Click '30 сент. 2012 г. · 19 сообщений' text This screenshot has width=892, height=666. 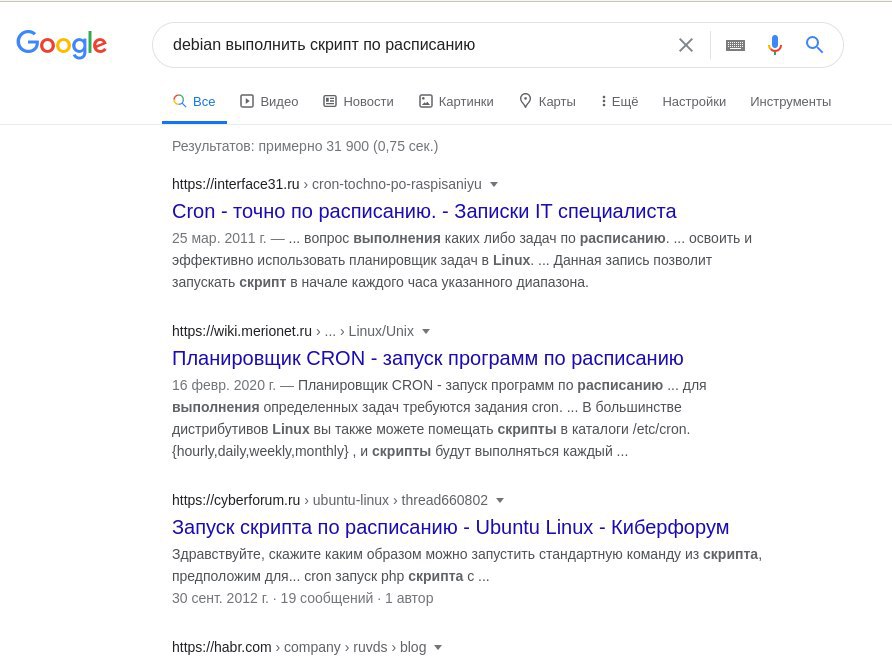pos(272,598)
